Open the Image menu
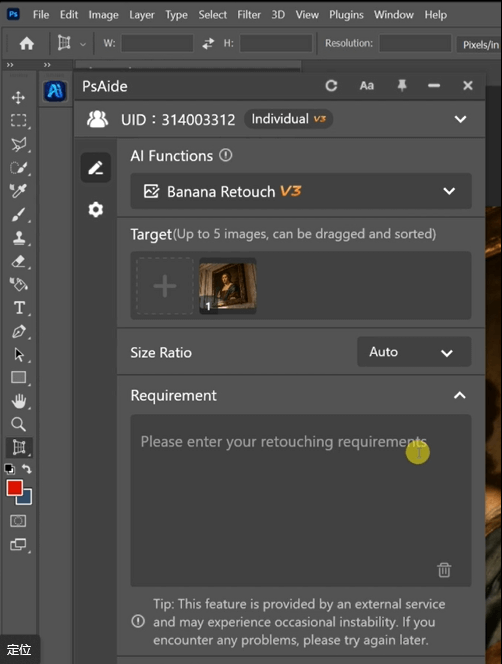 point(103,15)
